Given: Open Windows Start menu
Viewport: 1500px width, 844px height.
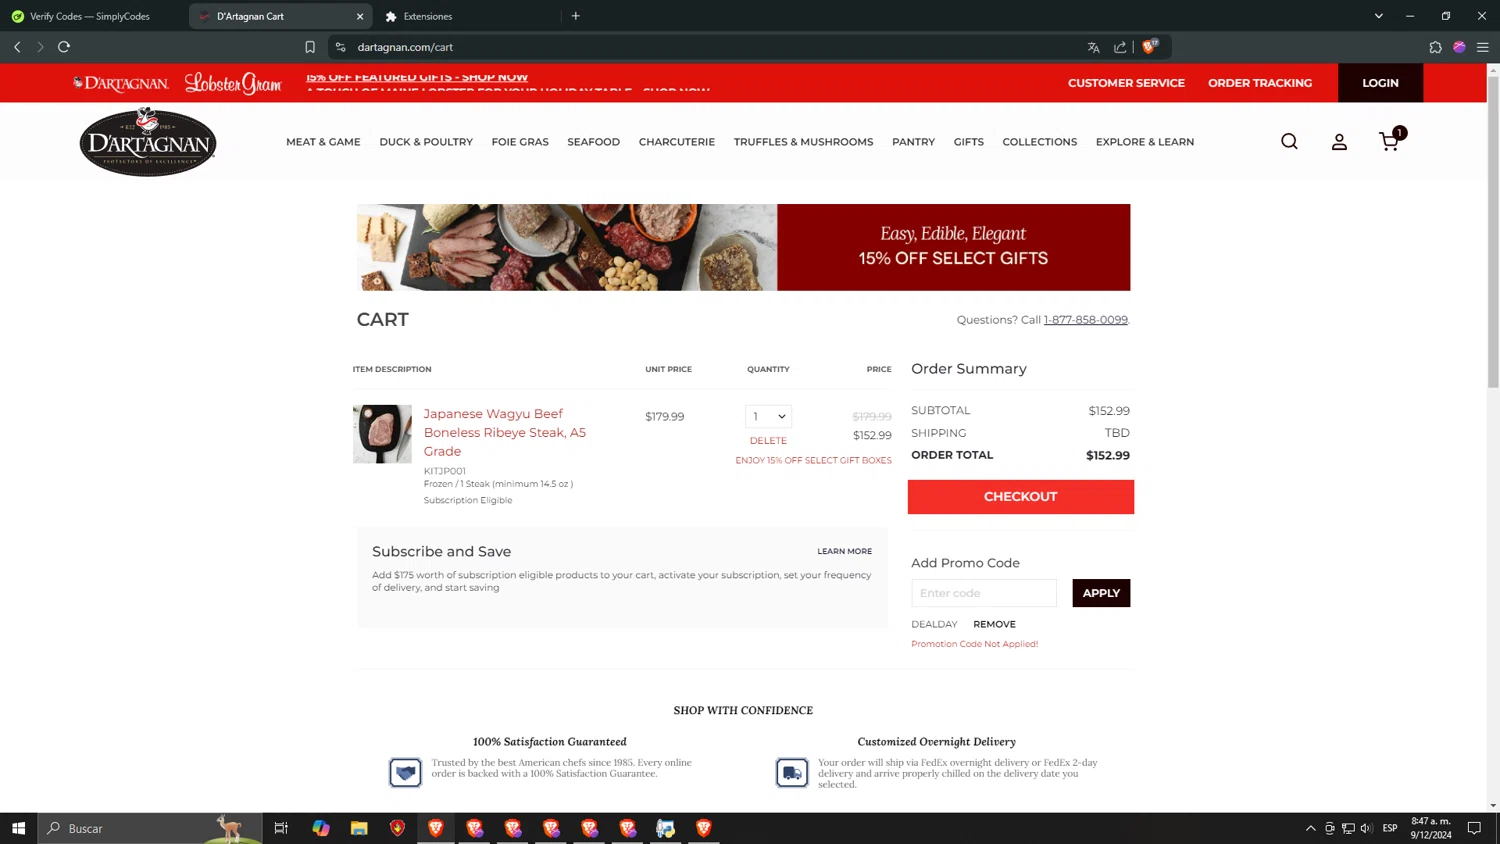Looking at the screenshot, I should (18, 828).
